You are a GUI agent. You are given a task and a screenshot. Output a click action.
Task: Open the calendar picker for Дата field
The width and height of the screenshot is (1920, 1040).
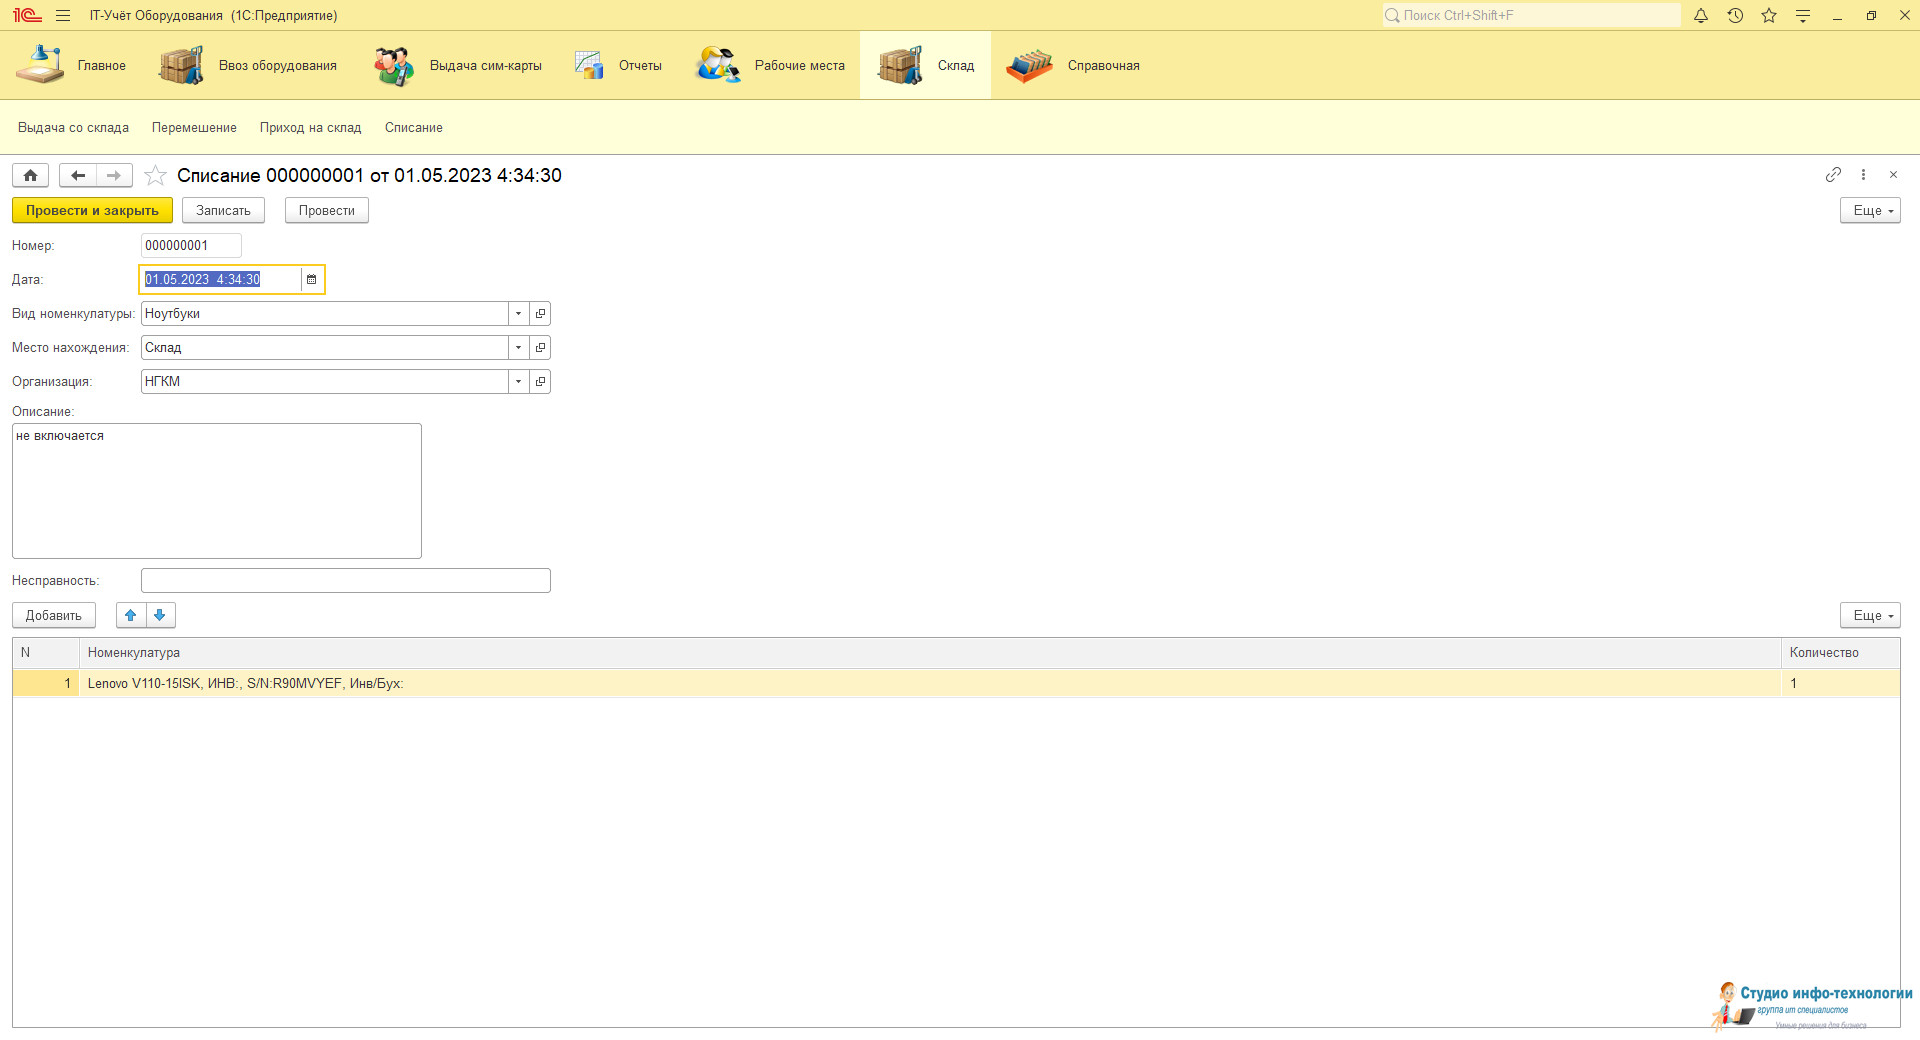tap(311, 280)
